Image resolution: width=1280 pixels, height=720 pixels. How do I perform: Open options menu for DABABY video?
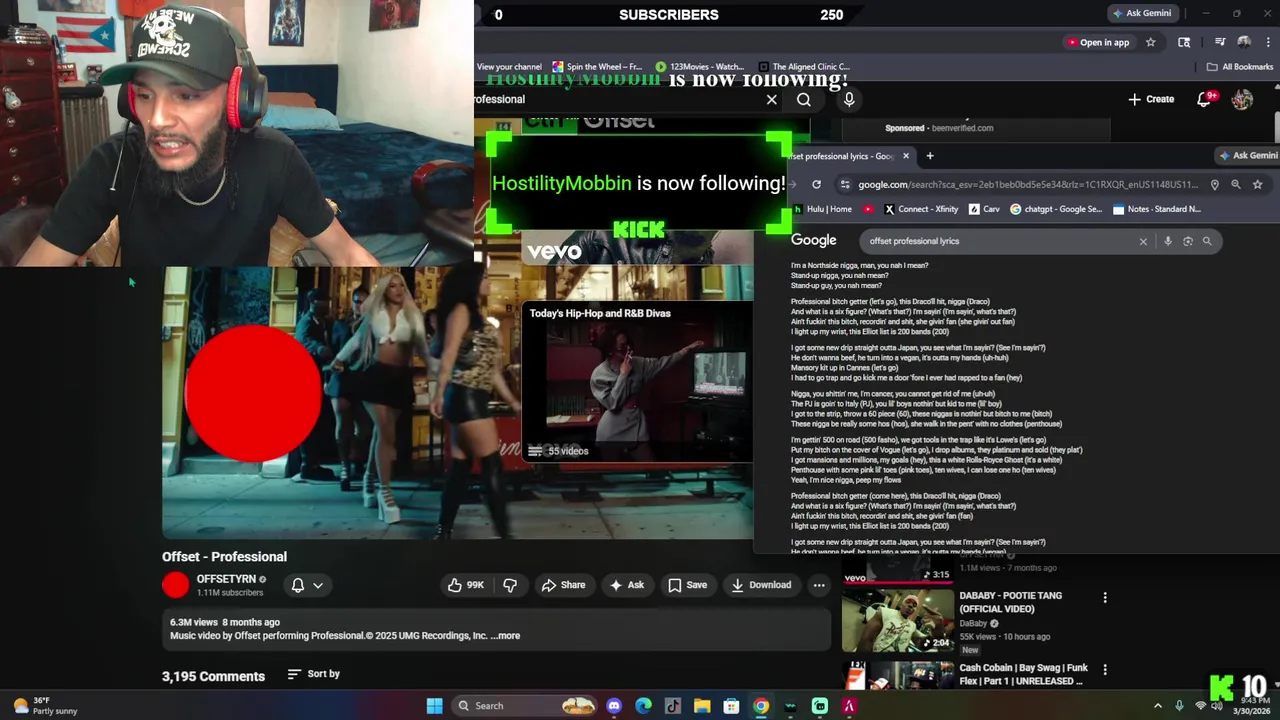pyautogui.click(x=1105, y=597)
